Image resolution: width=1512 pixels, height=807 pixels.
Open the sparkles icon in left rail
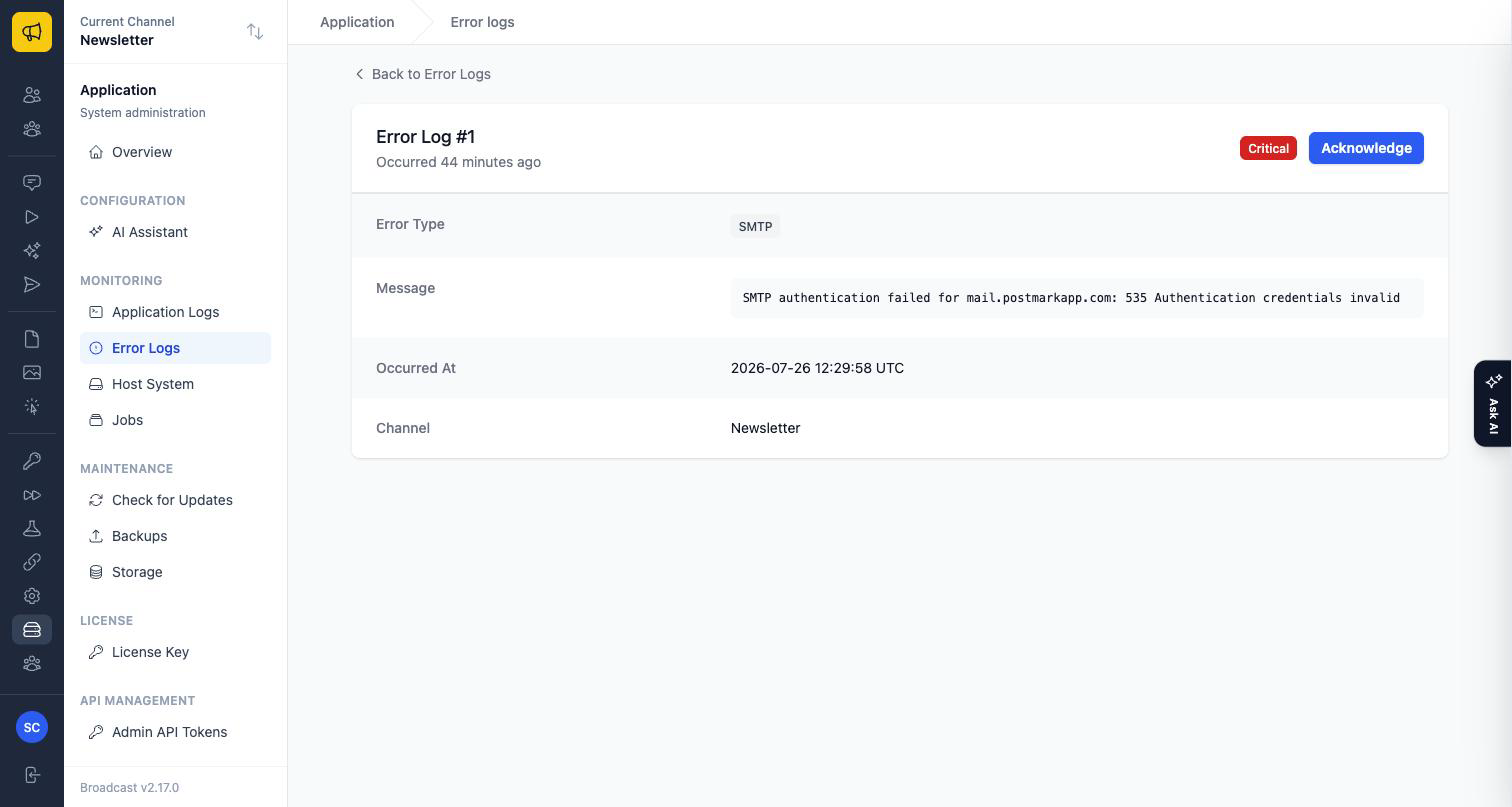coord(32,251)
